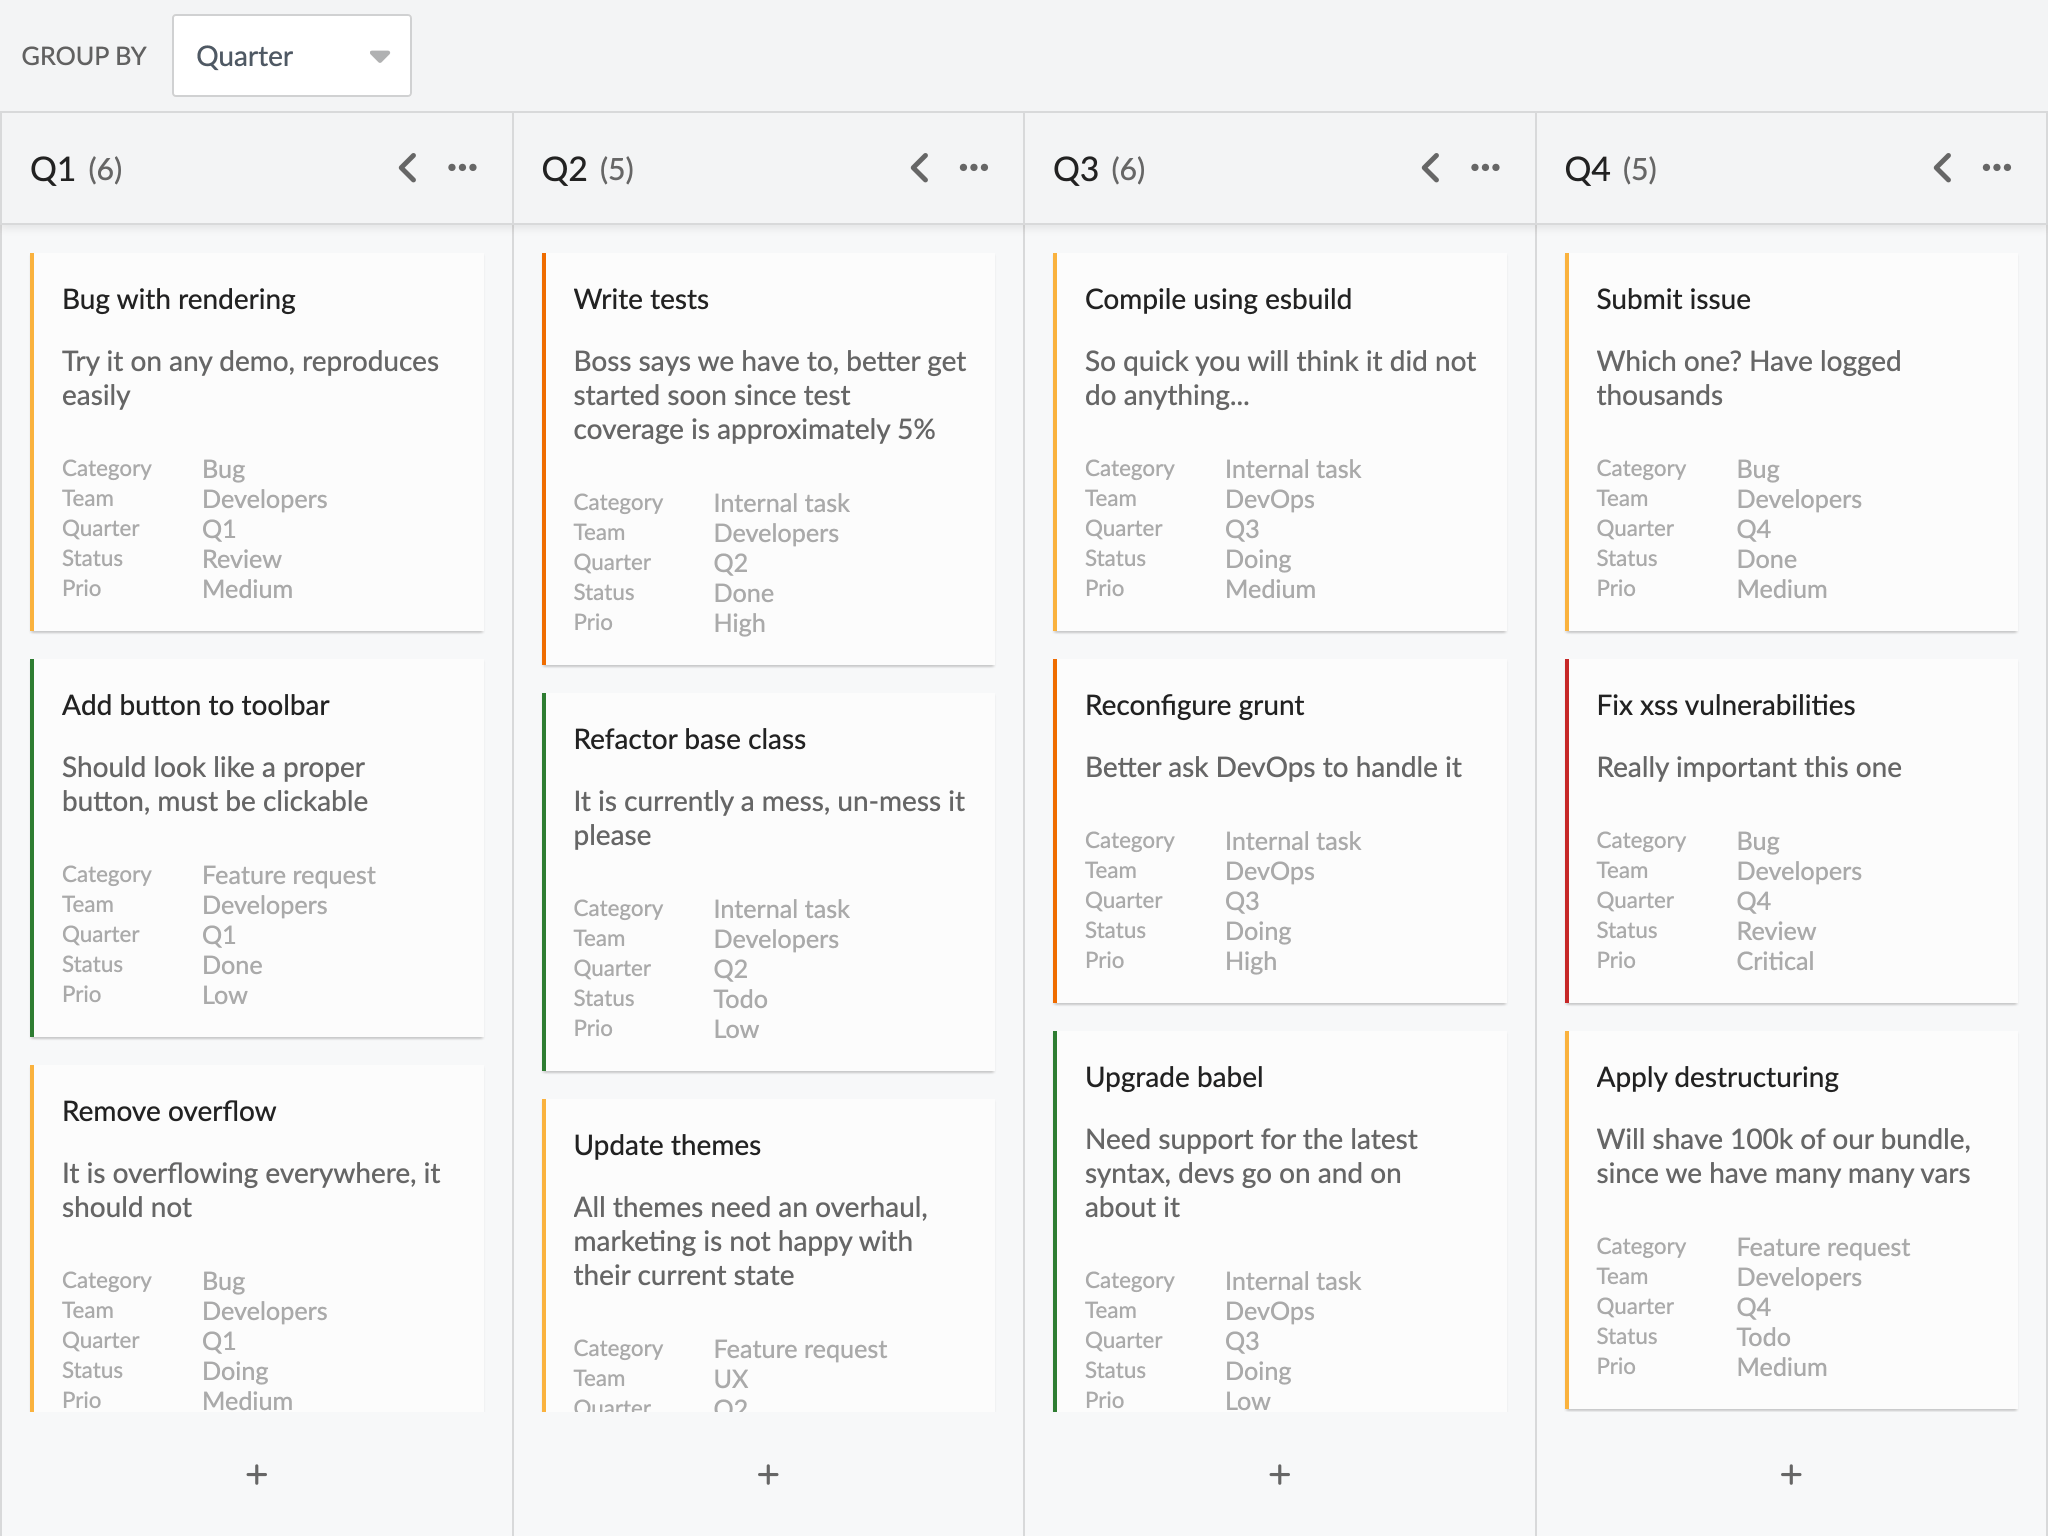This screenshot has height=1536, width=2048.
Task: Add a new card to the Q1 column
Action: (x=256, y=1475)
